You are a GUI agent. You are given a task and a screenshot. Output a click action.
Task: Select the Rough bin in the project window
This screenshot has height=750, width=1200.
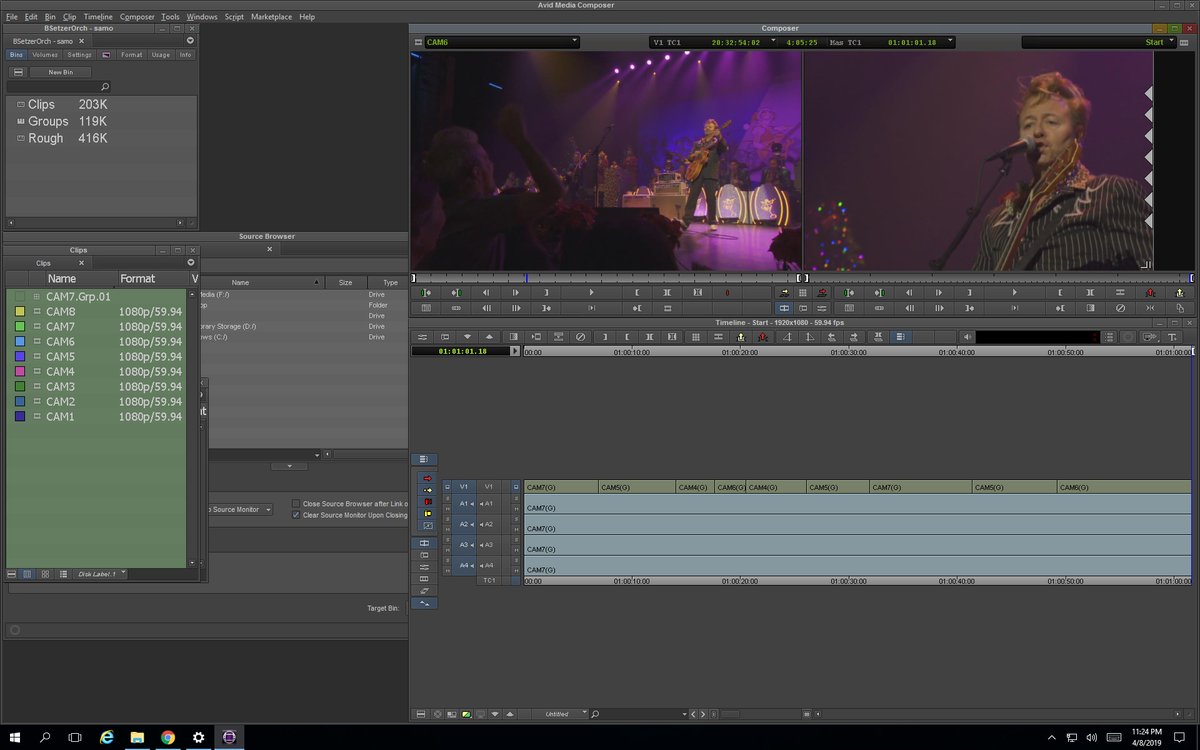(x=45, y=138)
